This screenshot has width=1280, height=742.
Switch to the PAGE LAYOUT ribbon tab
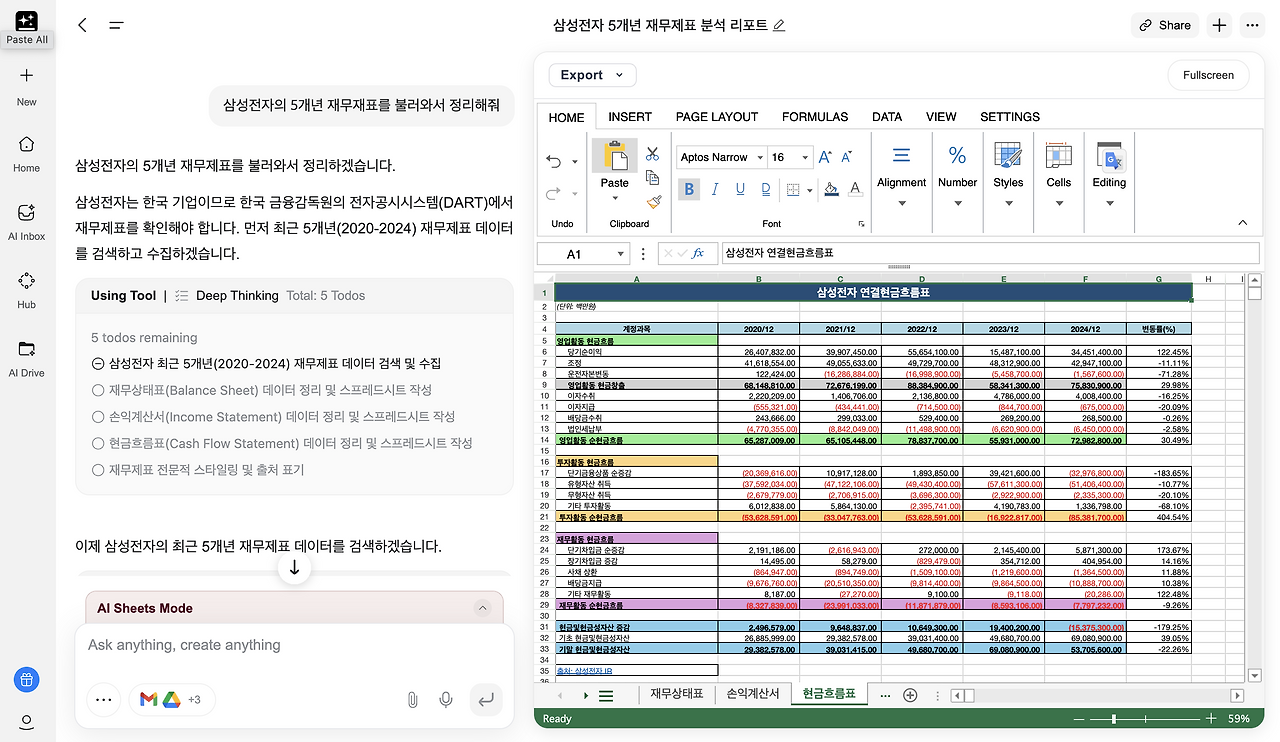coord(717,117)
